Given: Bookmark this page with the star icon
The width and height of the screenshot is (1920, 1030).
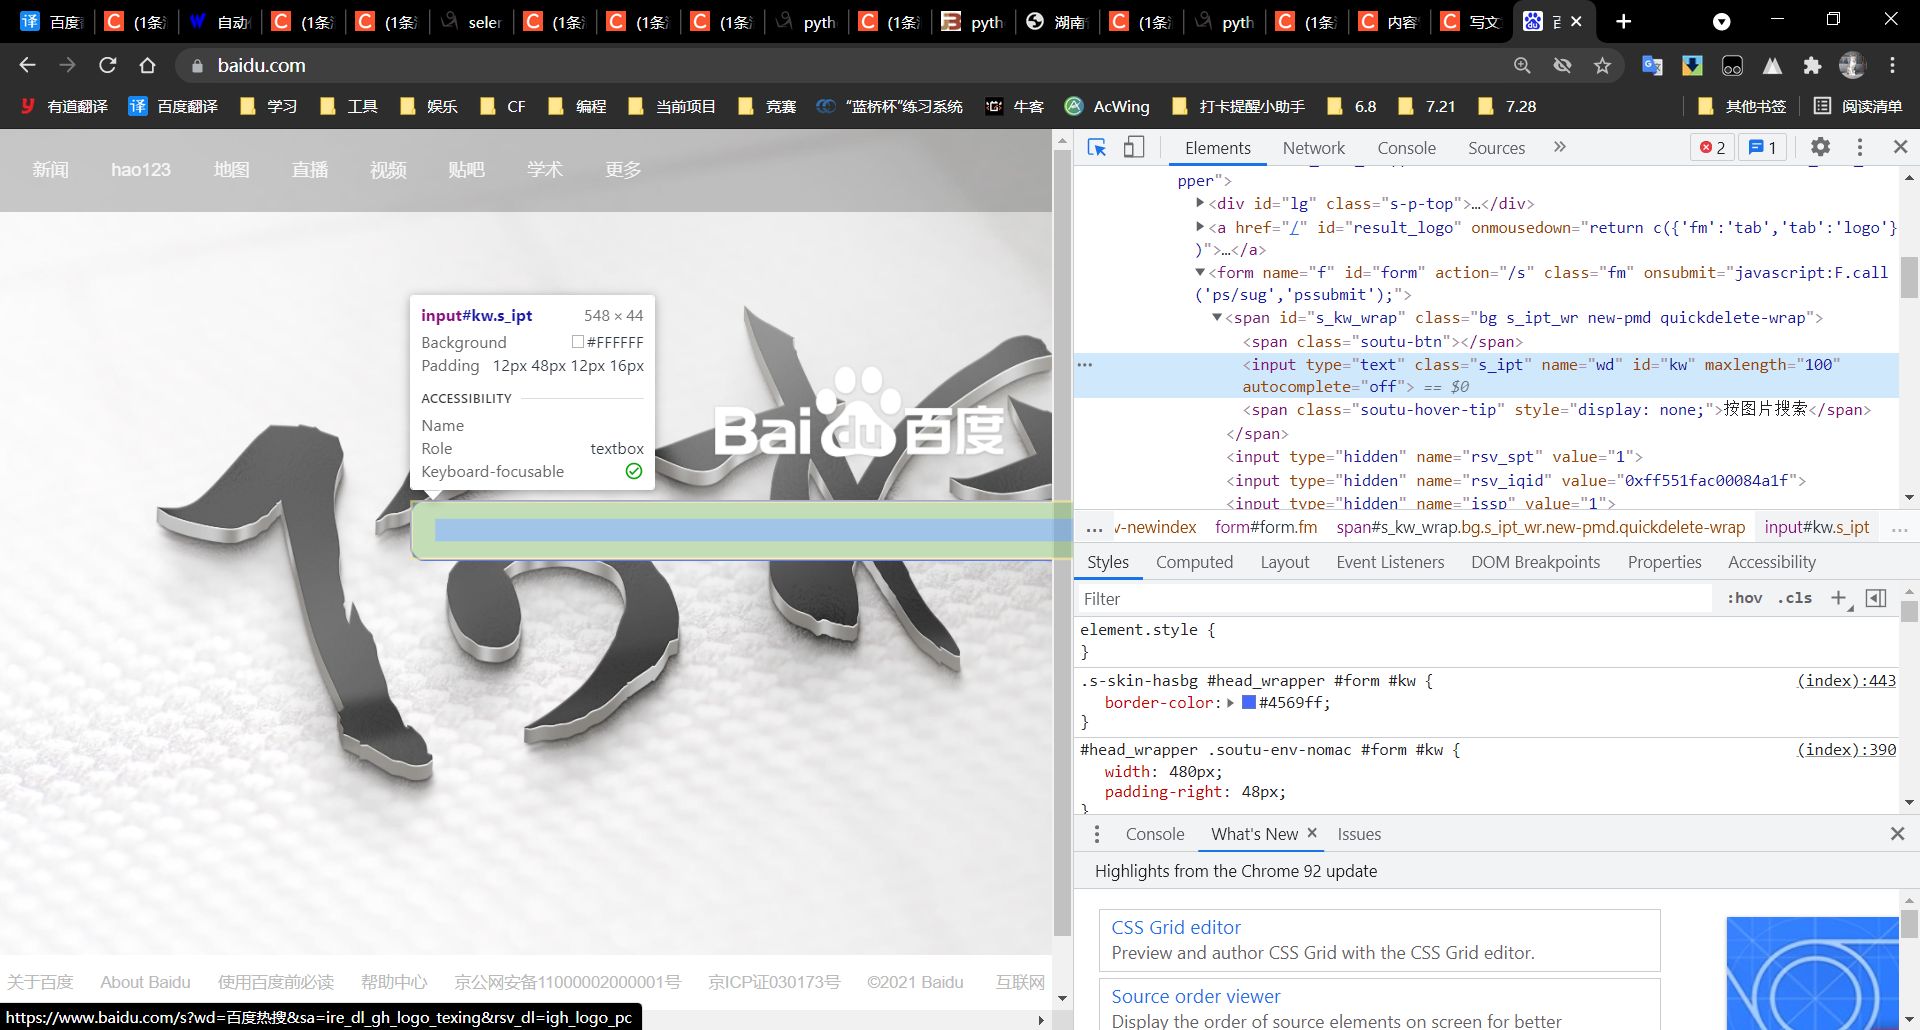Looking at the screenshot, I should [x=1602, y=65].
